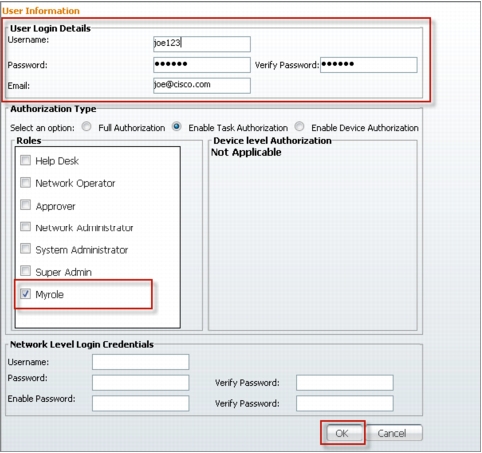
Task: Select Enable Device Authorization radio button
Action: [x=299, y=127]
